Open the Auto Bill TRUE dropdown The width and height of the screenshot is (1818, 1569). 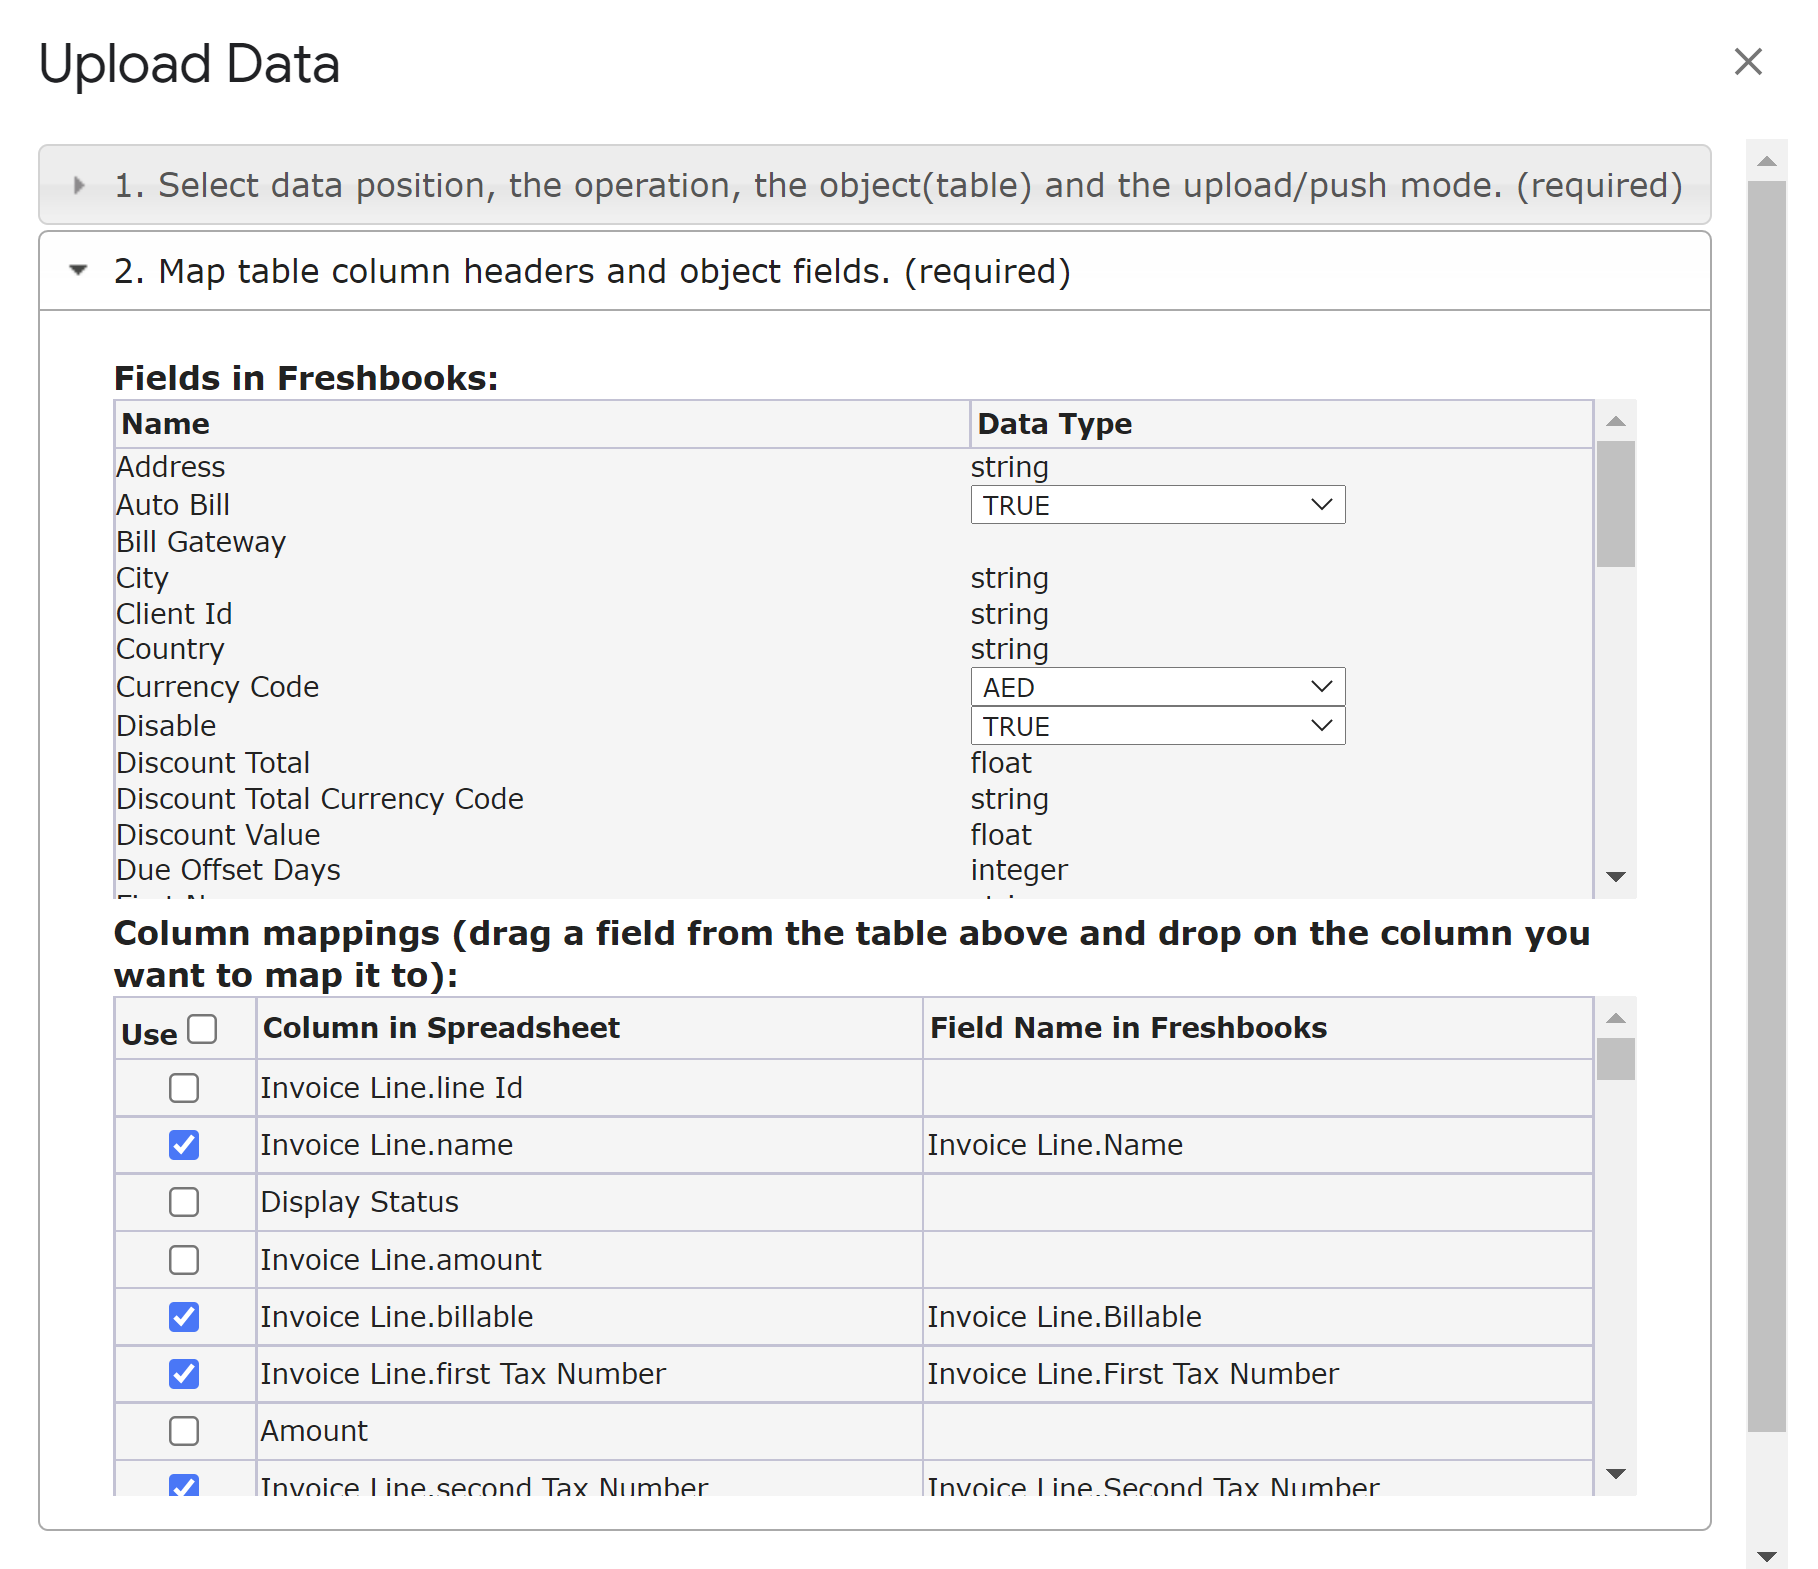[x=1157, y=505]
